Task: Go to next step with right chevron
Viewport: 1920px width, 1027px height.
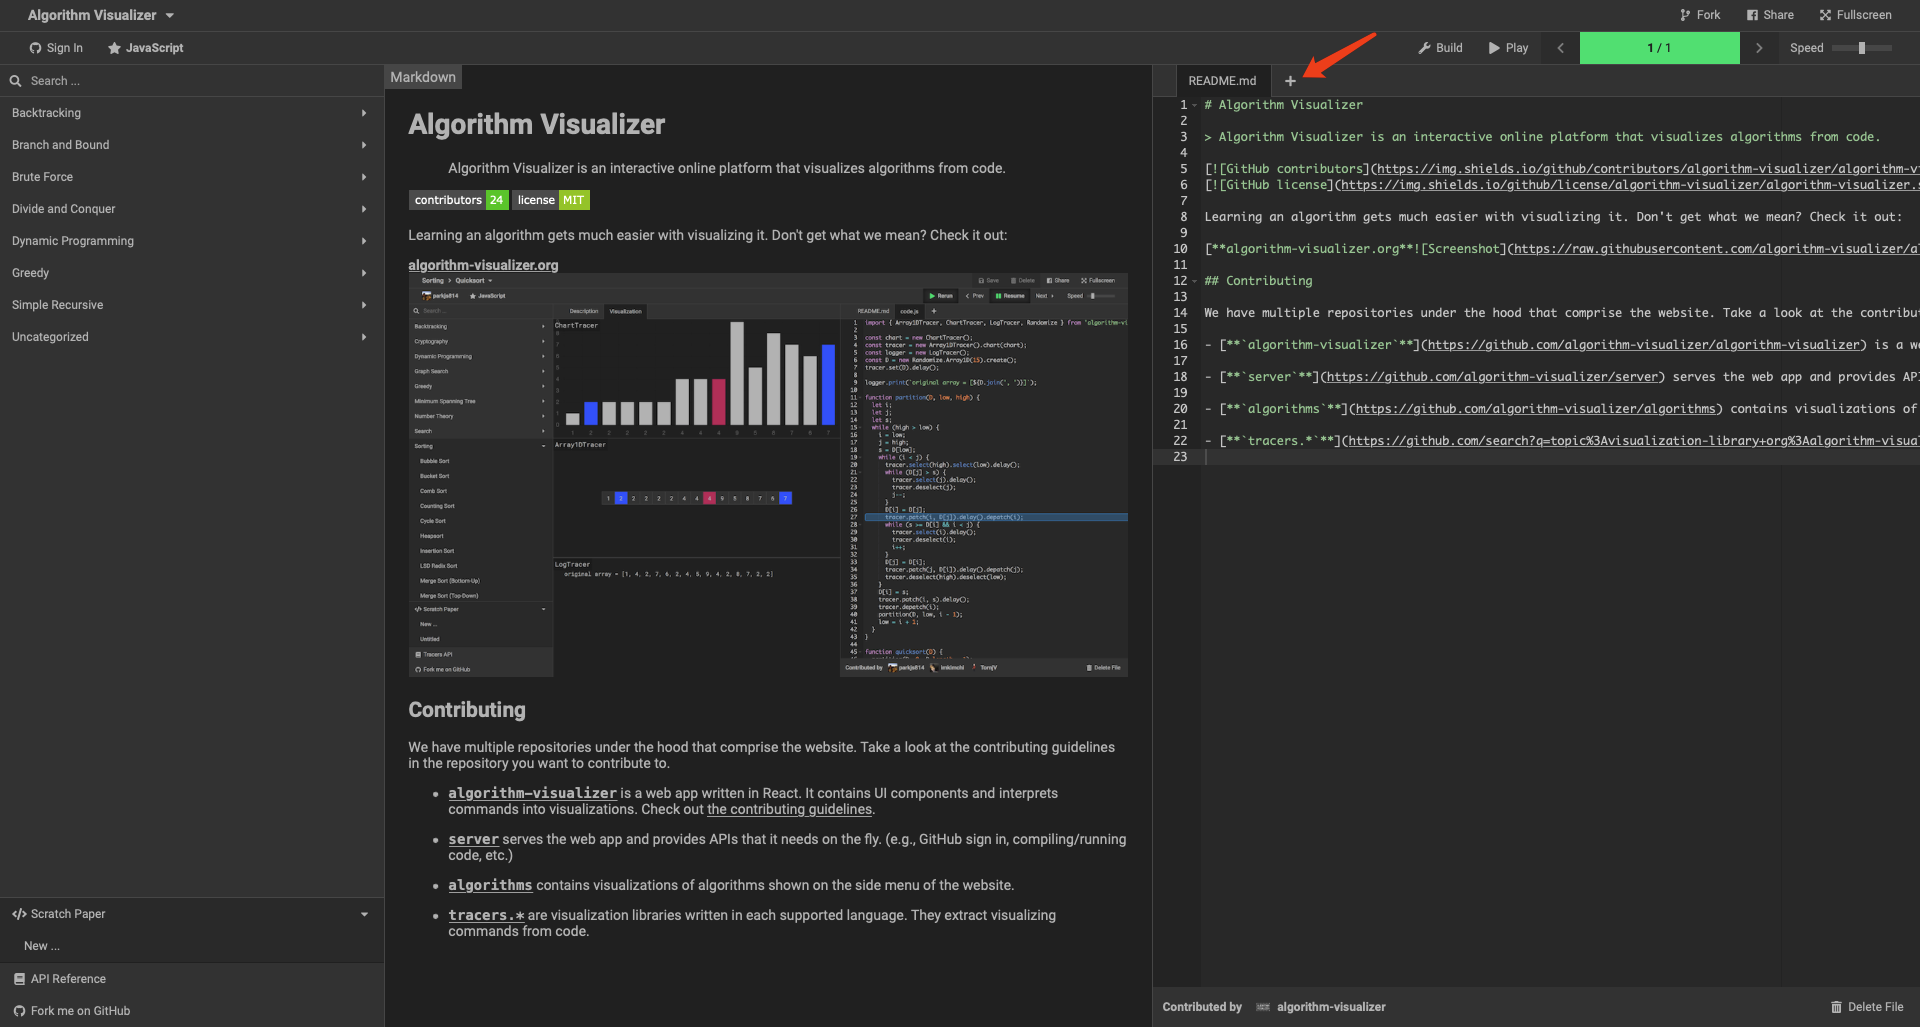Action: point(1759,48)
